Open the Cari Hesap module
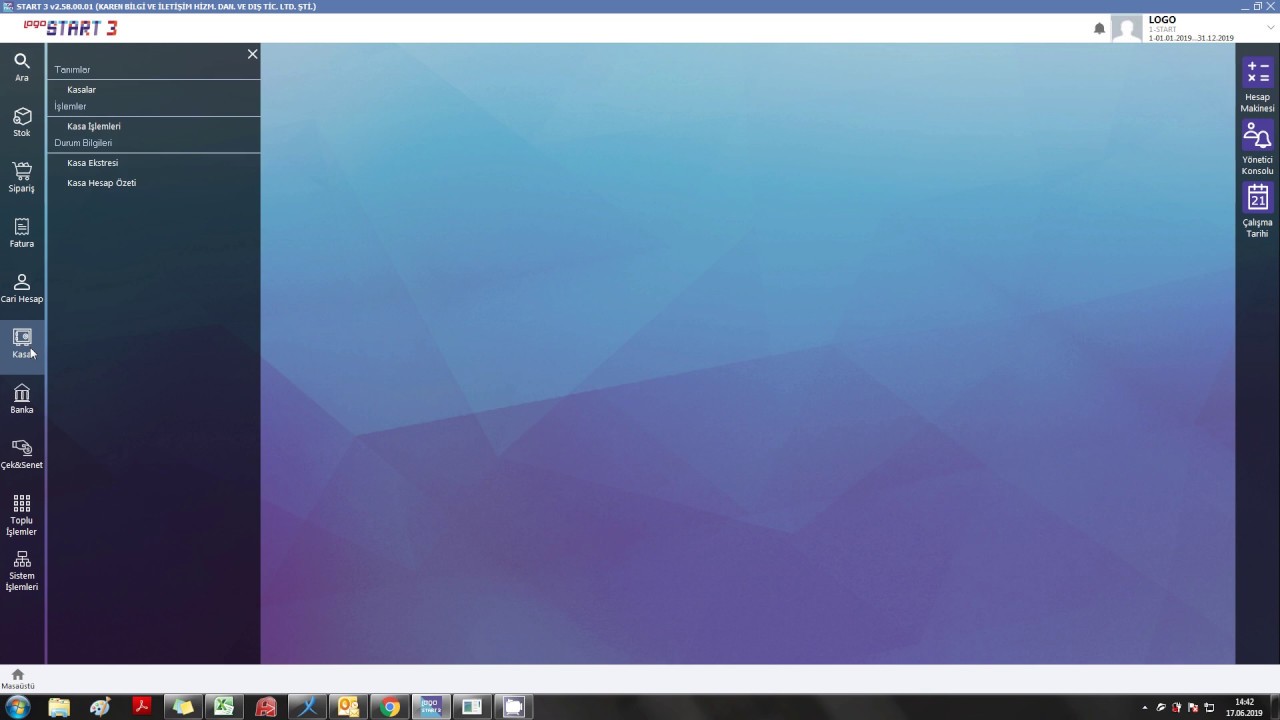1280x720 pixels. [22, 288]
